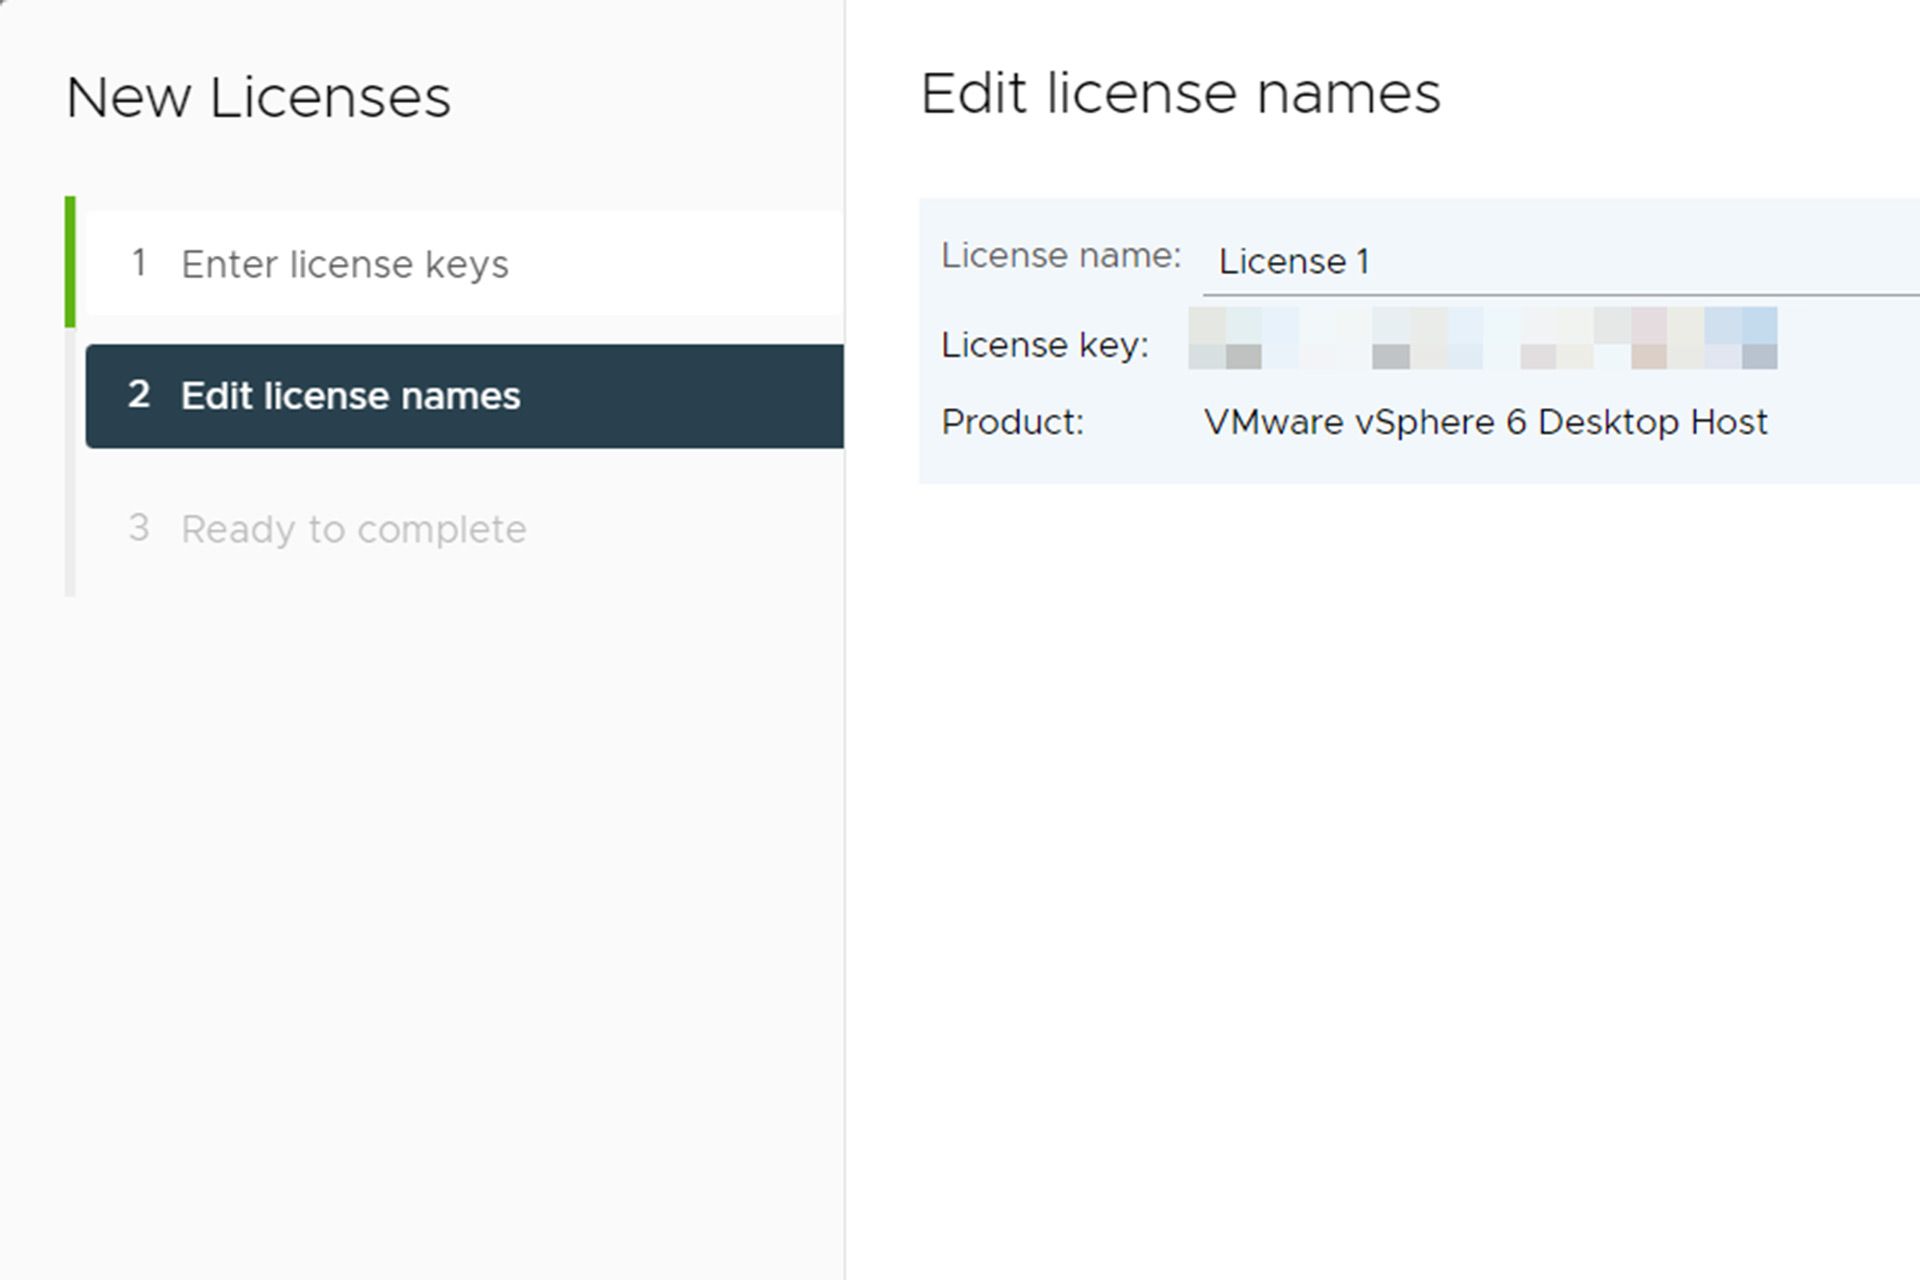Open step 3 Ready to complete

click(465, 529)
